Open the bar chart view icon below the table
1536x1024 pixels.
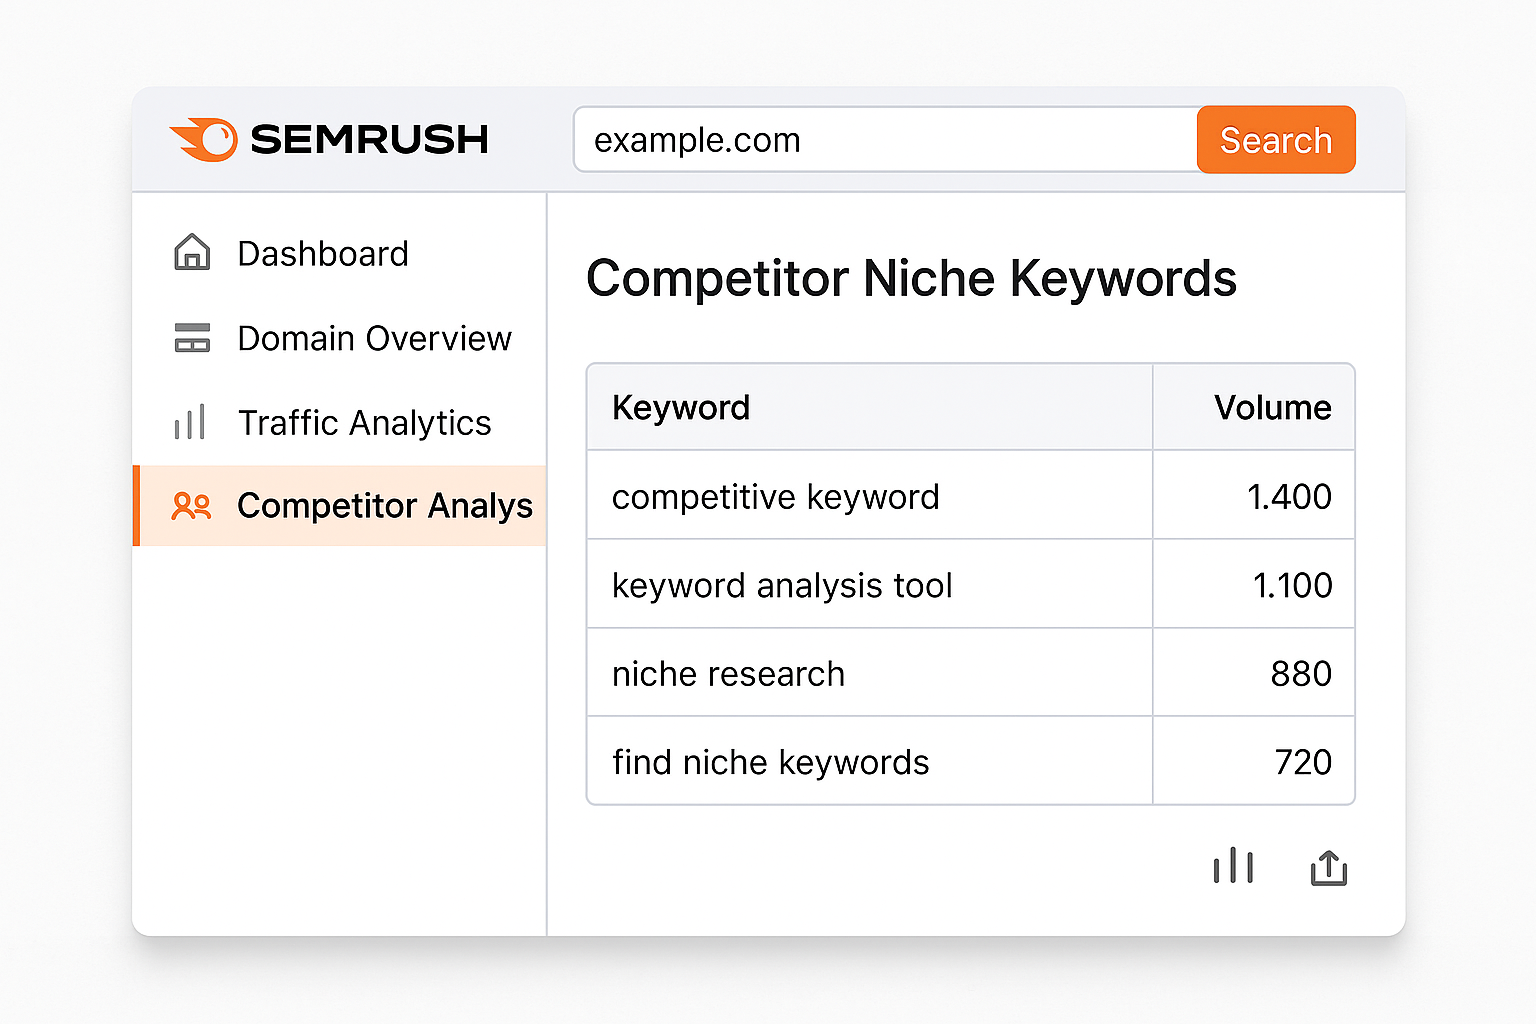(x=1233, y=866)
